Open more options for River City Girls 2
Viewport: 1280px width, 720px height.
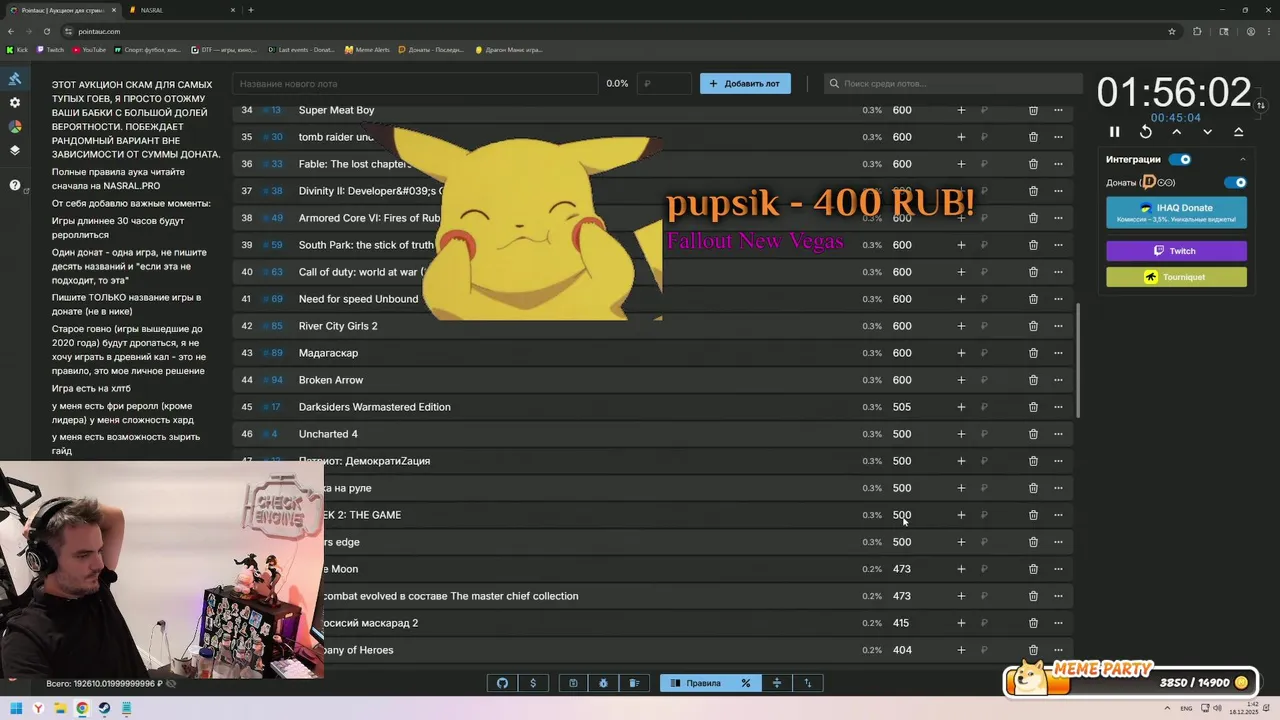1058,326
